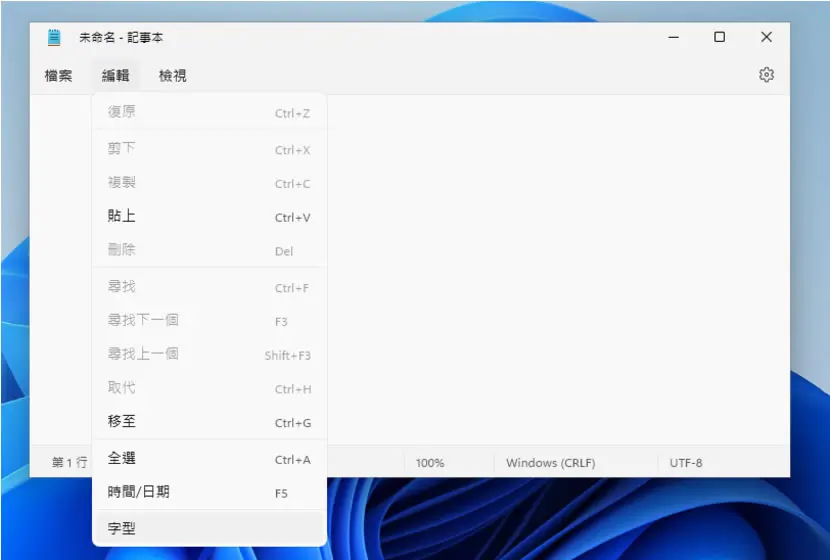Viewport: 830px width, 560px height.
Task: Click the UTF-8 encoding status label
Action: [685, 463]
